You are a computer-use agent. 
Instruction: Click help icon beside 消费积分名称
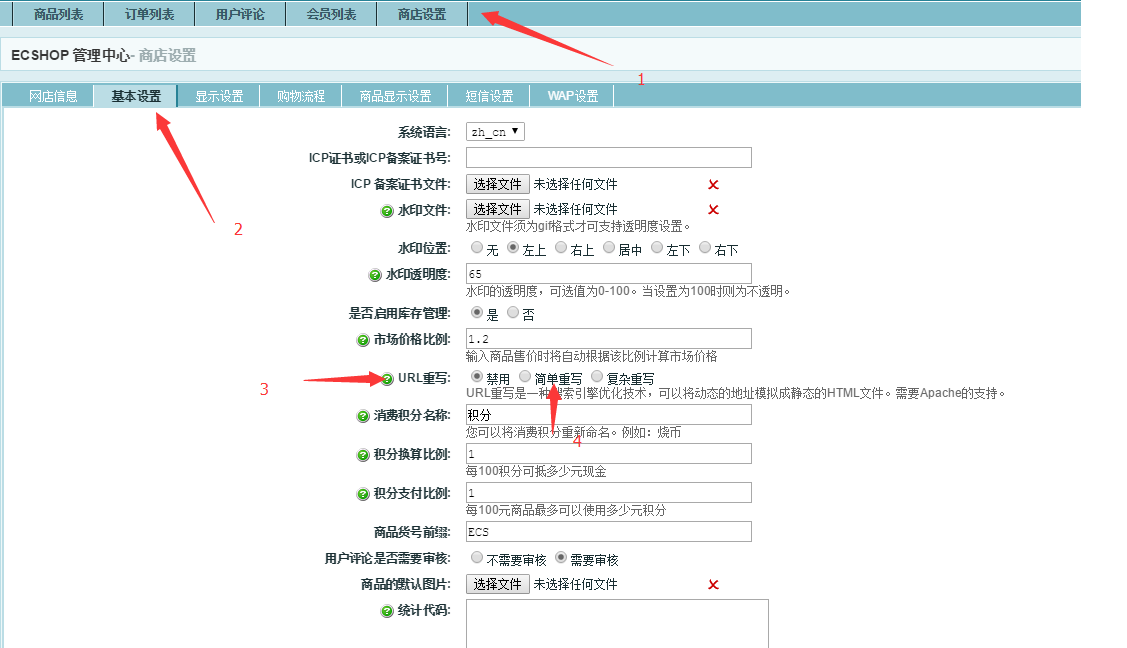(363, 416)
